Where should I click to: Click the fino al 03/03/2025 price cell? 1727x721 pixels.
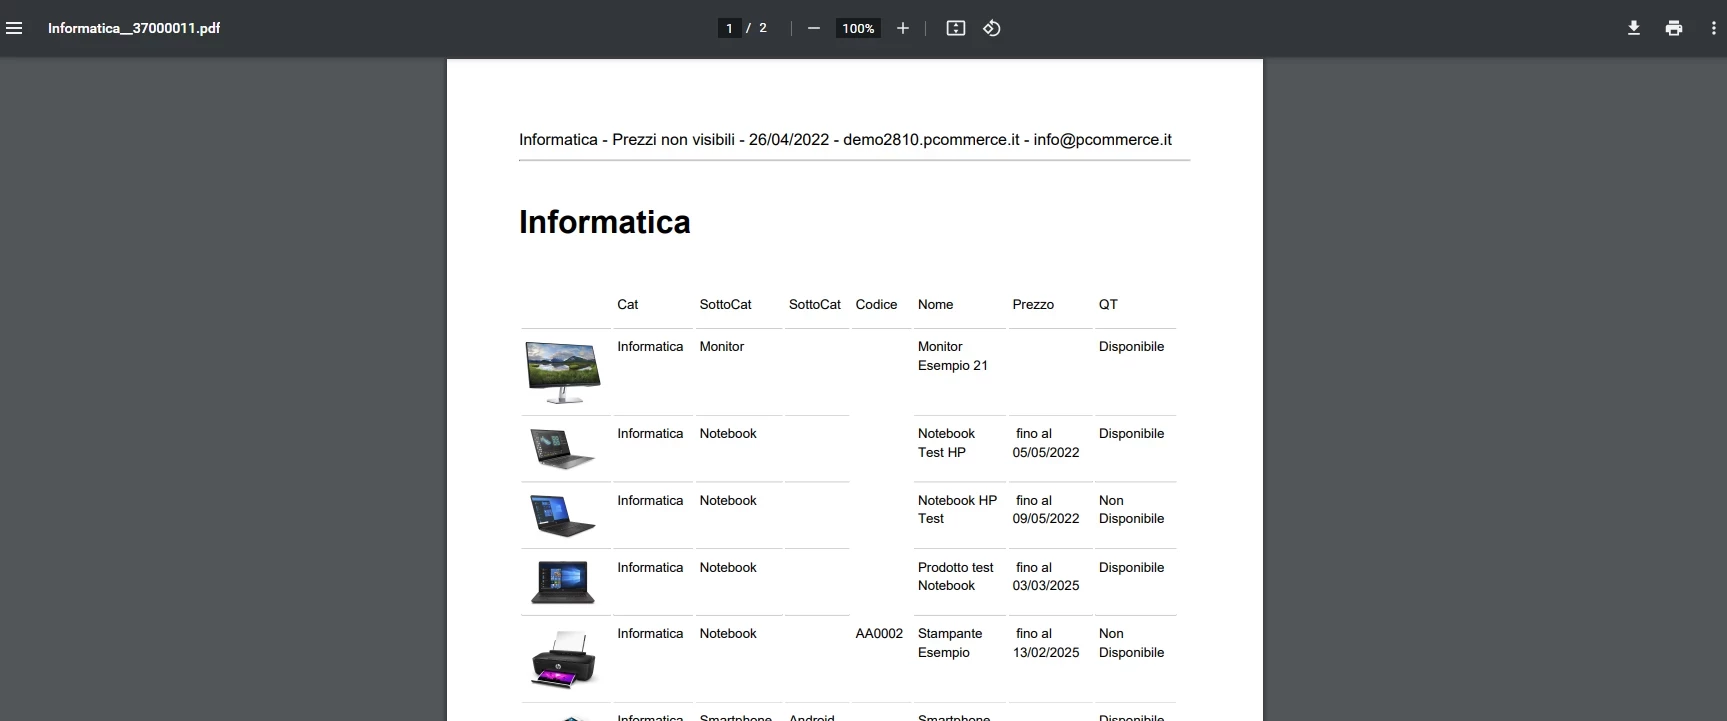coord(1046,576)
